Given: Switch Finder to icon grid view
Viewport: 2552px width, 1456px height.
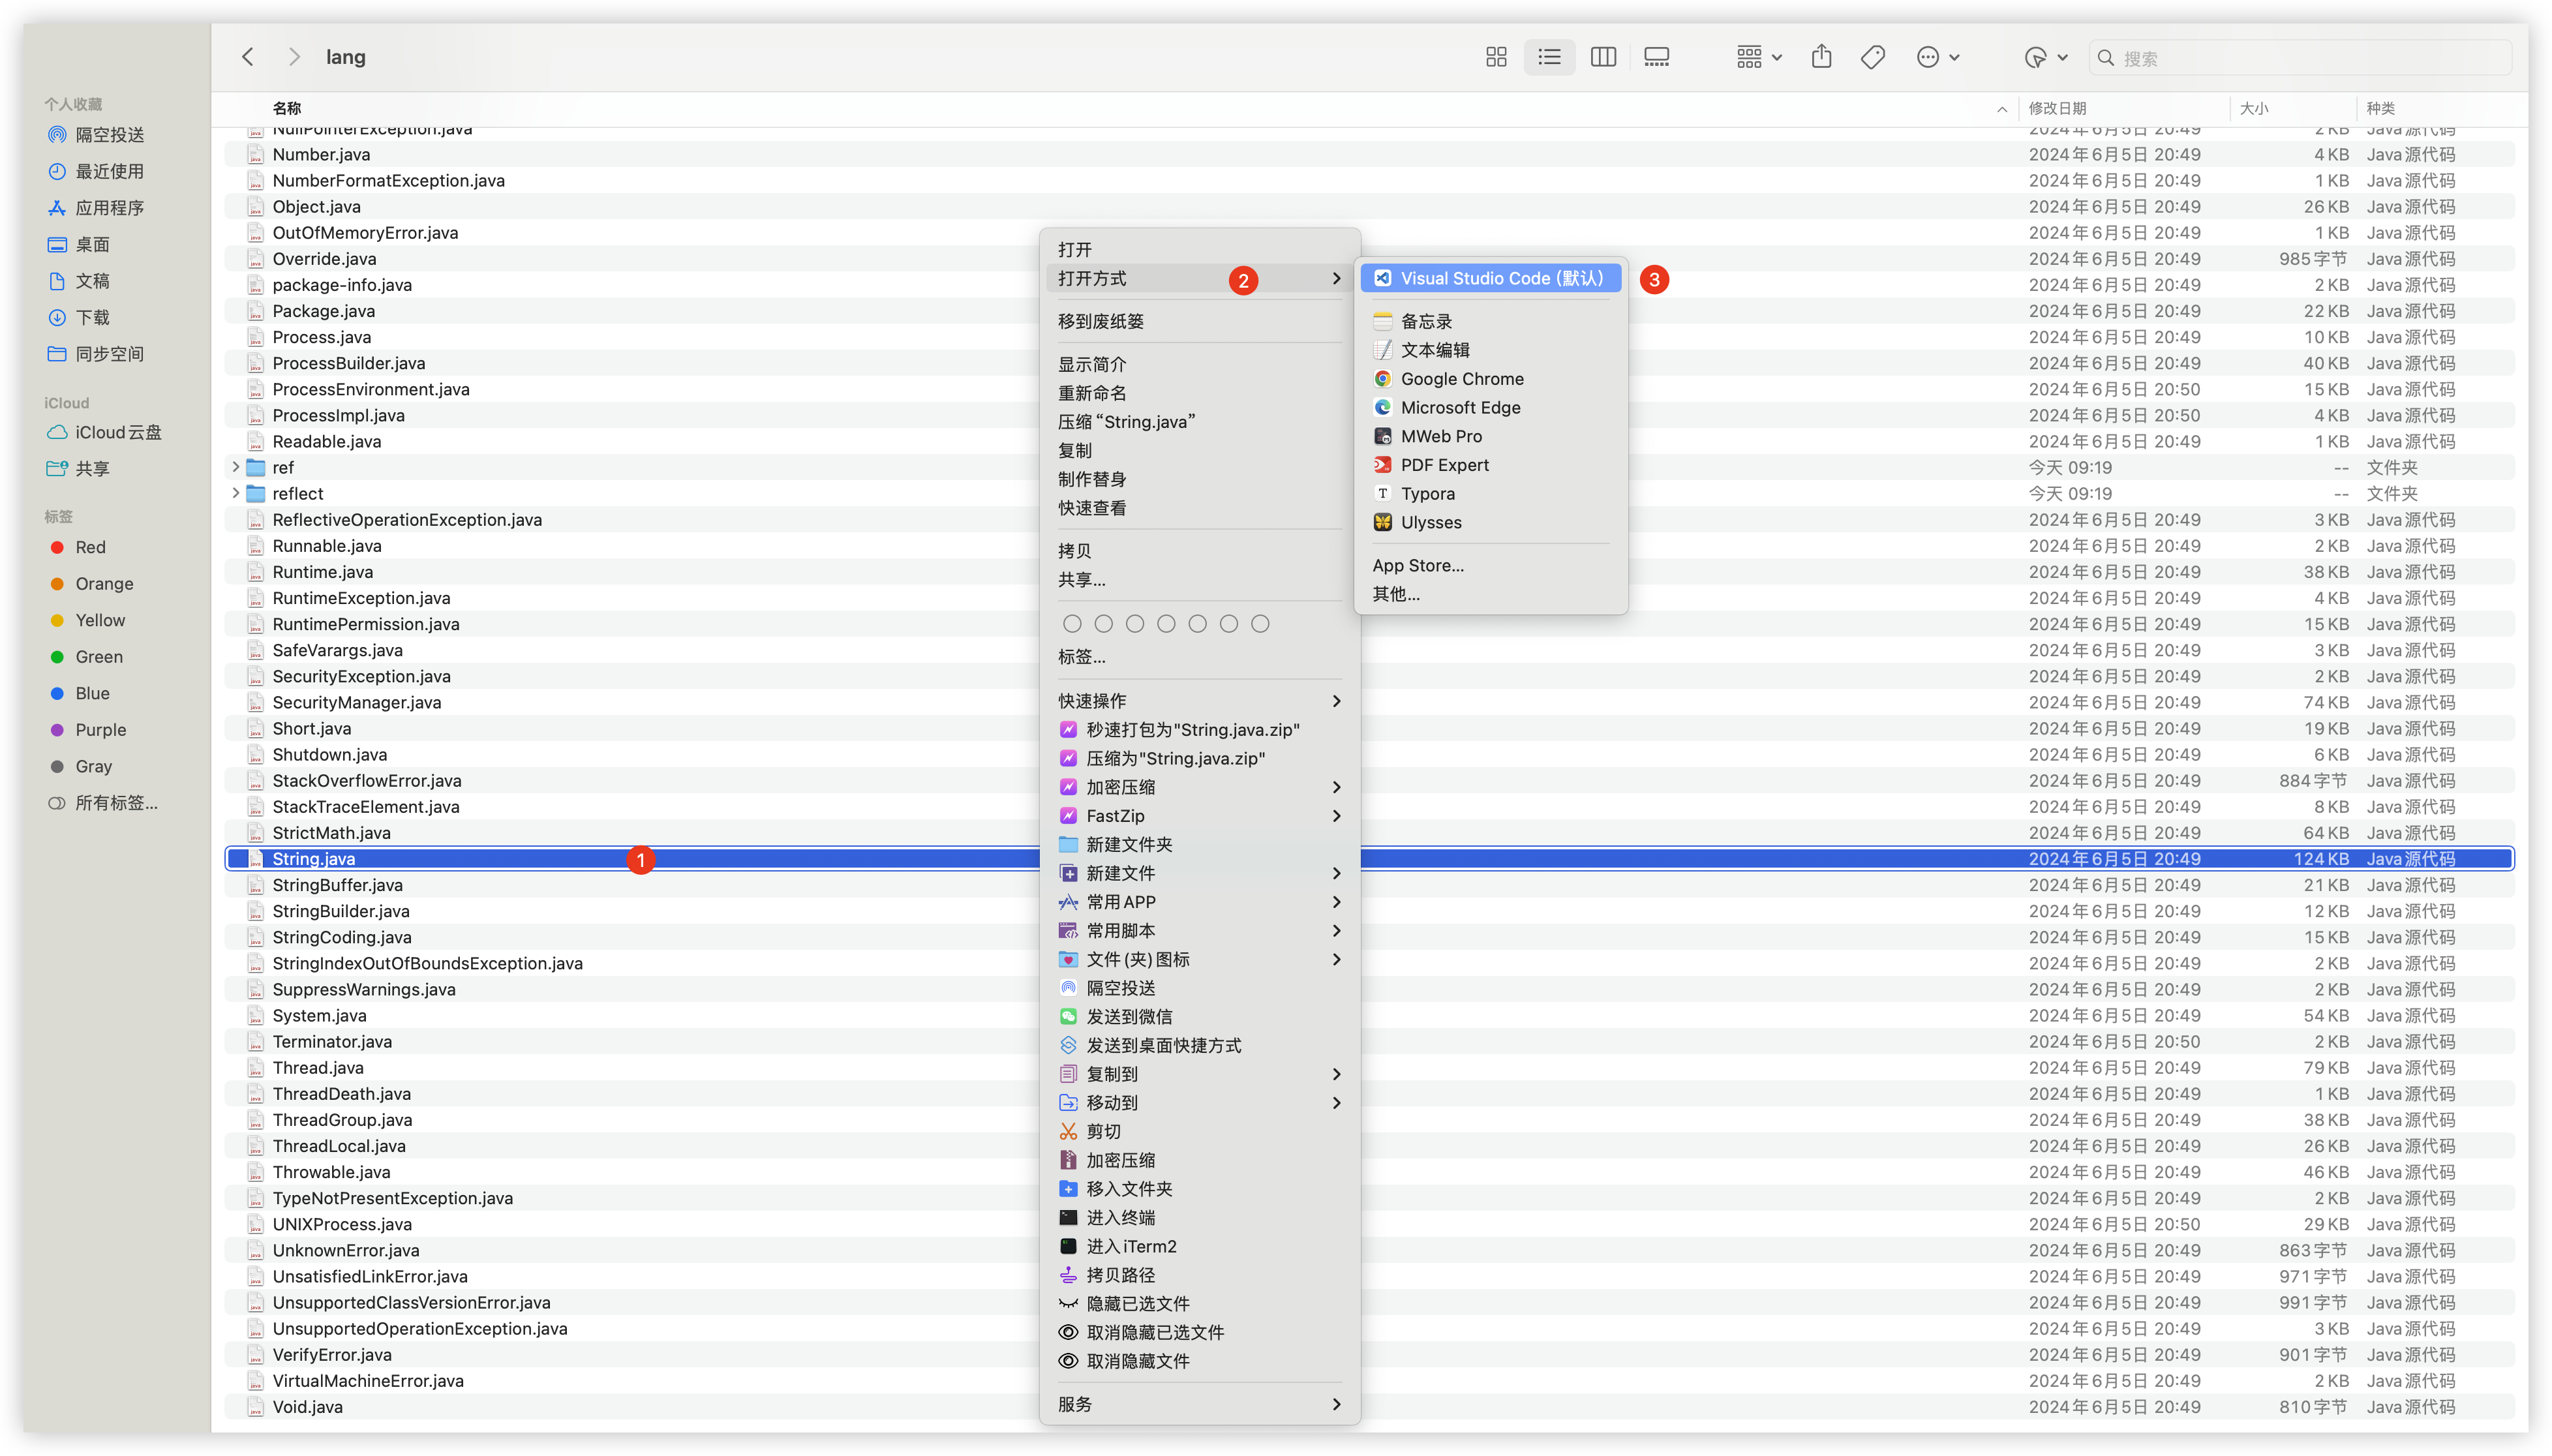Looking at the screenshot, I should pyautogui.click(x=1496, y=57).
